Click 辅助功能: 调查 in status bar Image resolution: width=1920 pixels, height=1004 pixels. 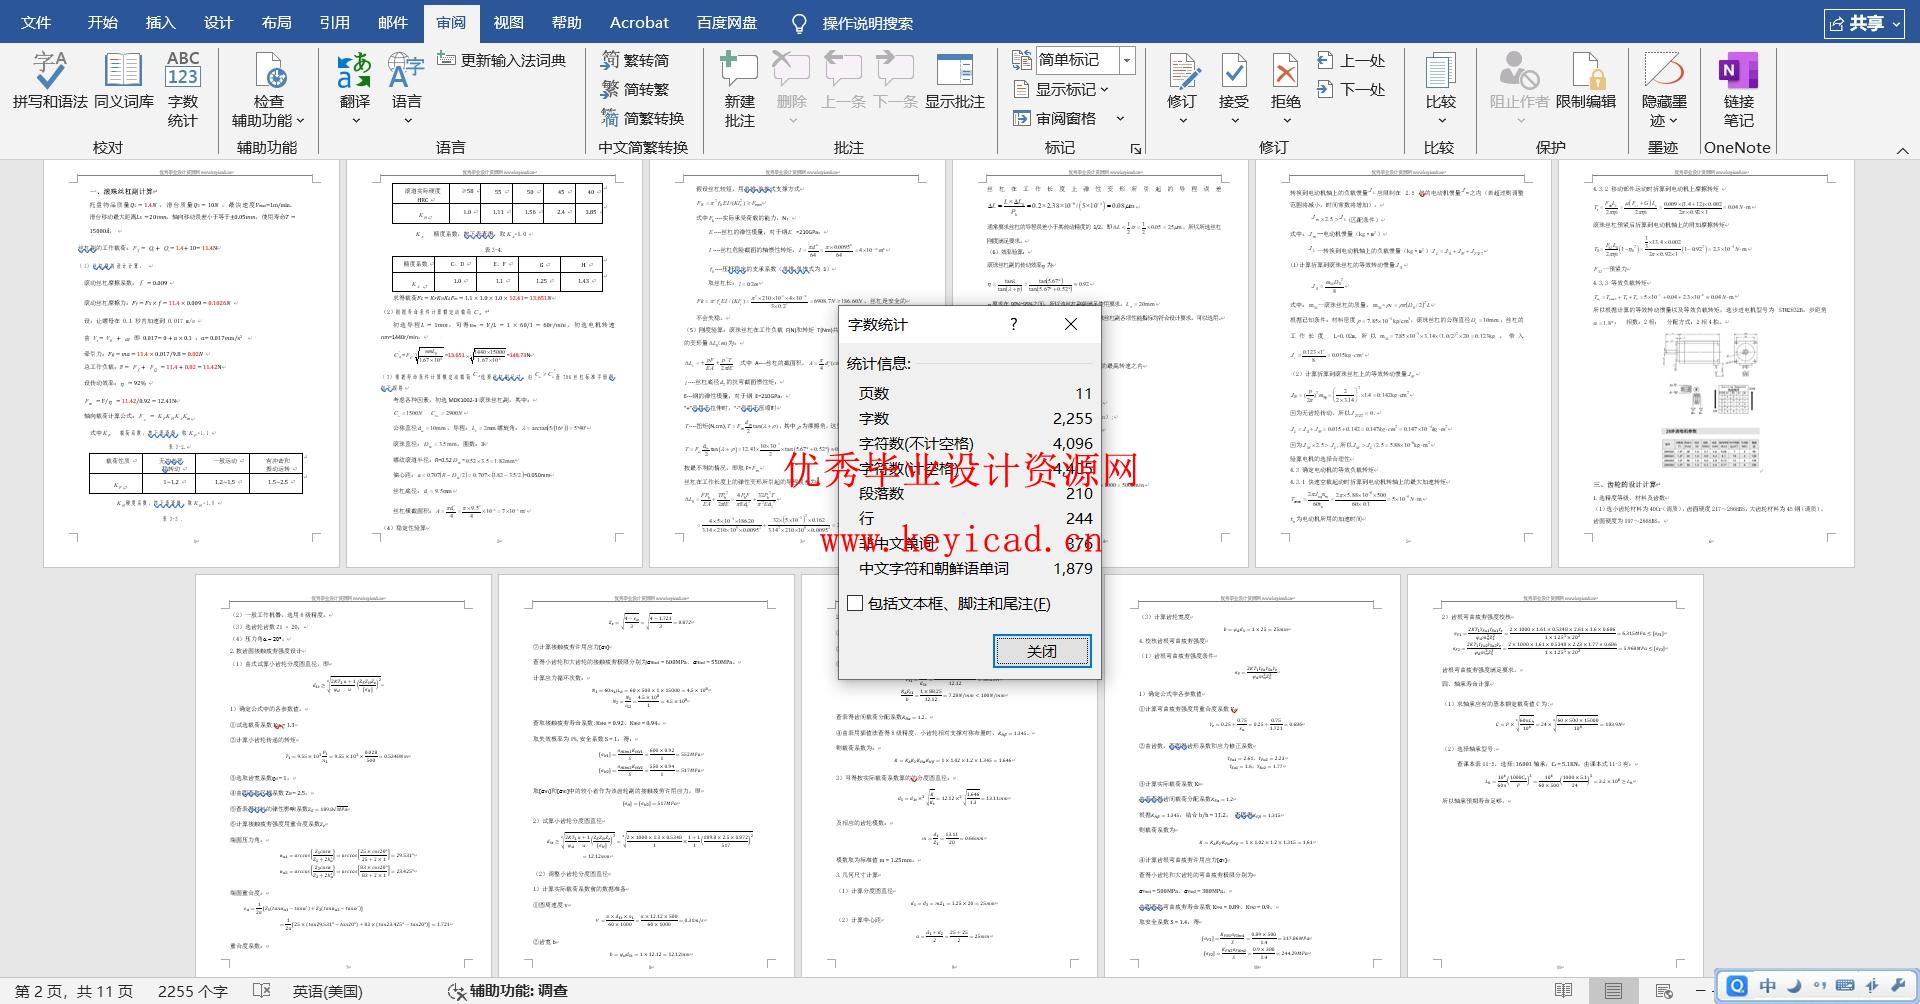(508, 991)
